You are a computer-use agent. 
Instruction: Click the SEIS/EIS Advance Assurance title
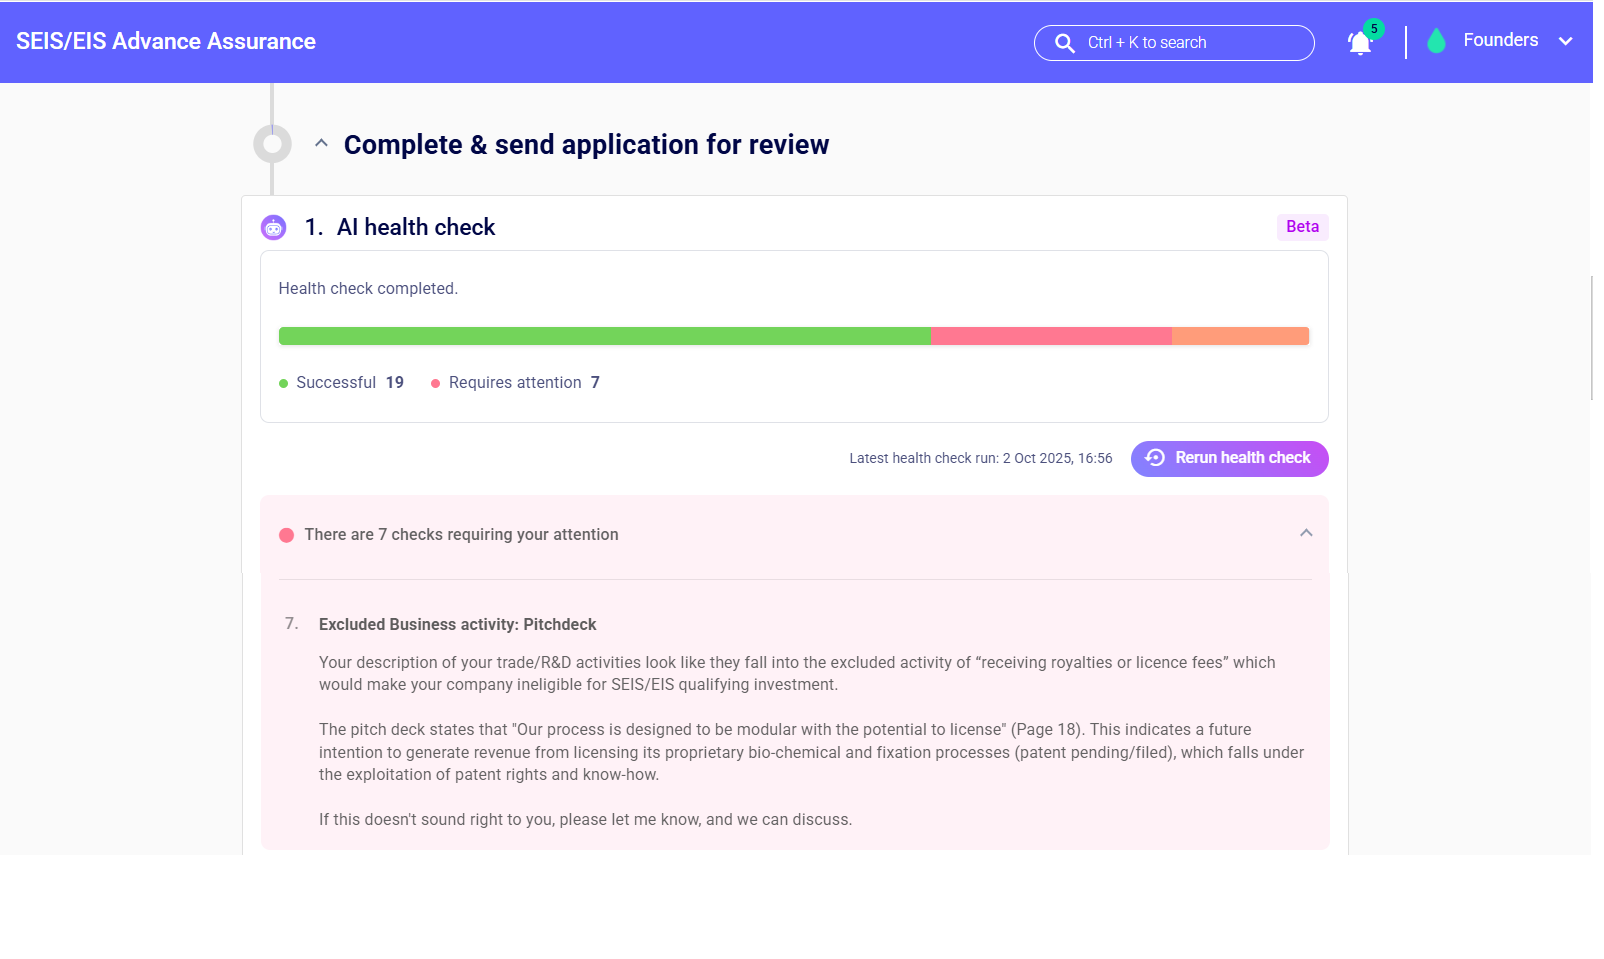click(x=165, y=41)
